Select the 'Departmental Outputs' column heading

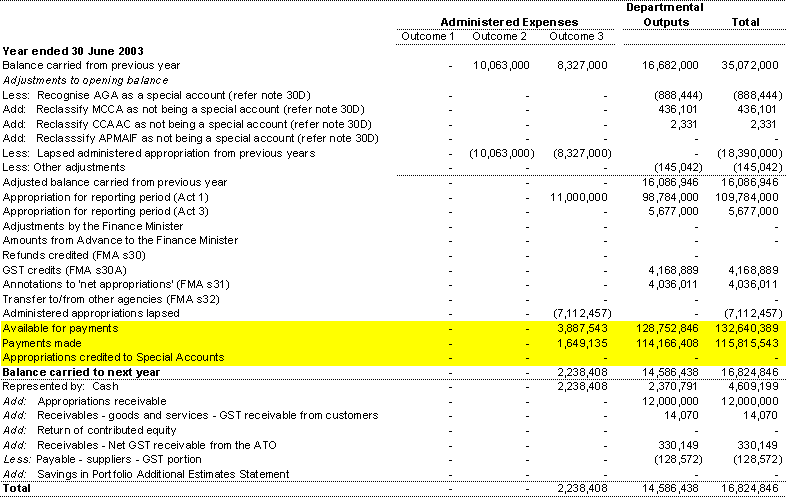click(664, 14)
